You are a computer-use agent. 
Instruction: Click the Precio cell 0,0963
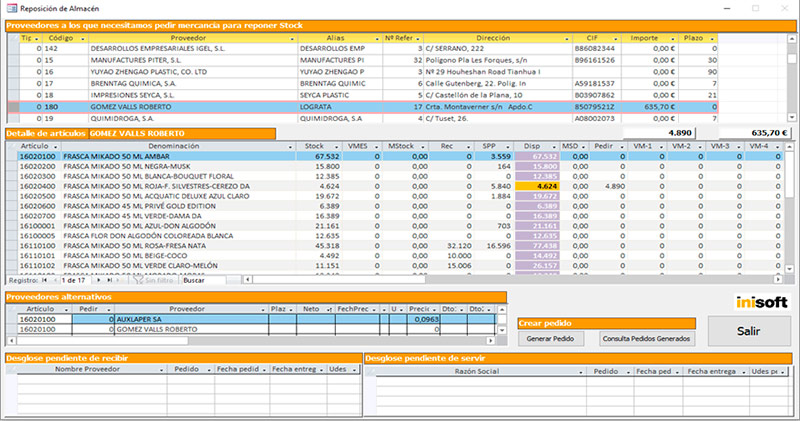423,319
